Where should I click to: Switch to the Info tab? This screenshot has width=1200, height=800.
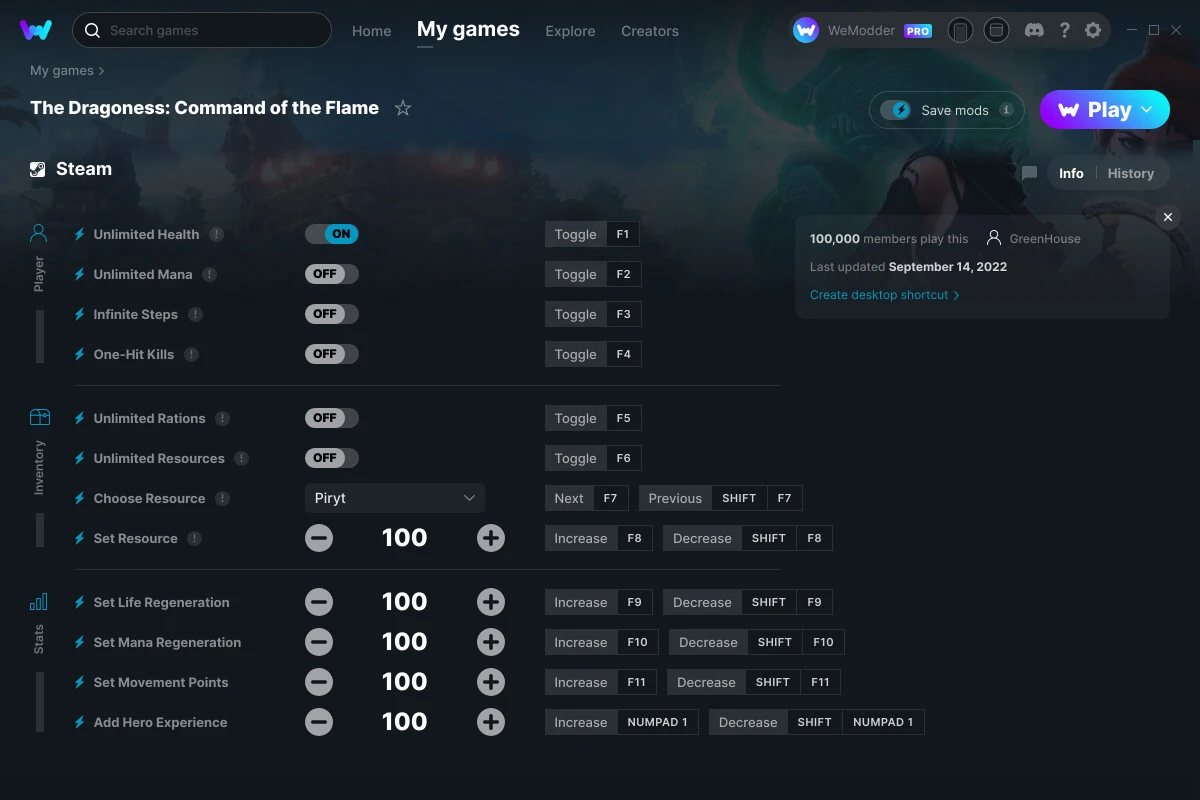pyautogui.click(x=1071, y=173)
